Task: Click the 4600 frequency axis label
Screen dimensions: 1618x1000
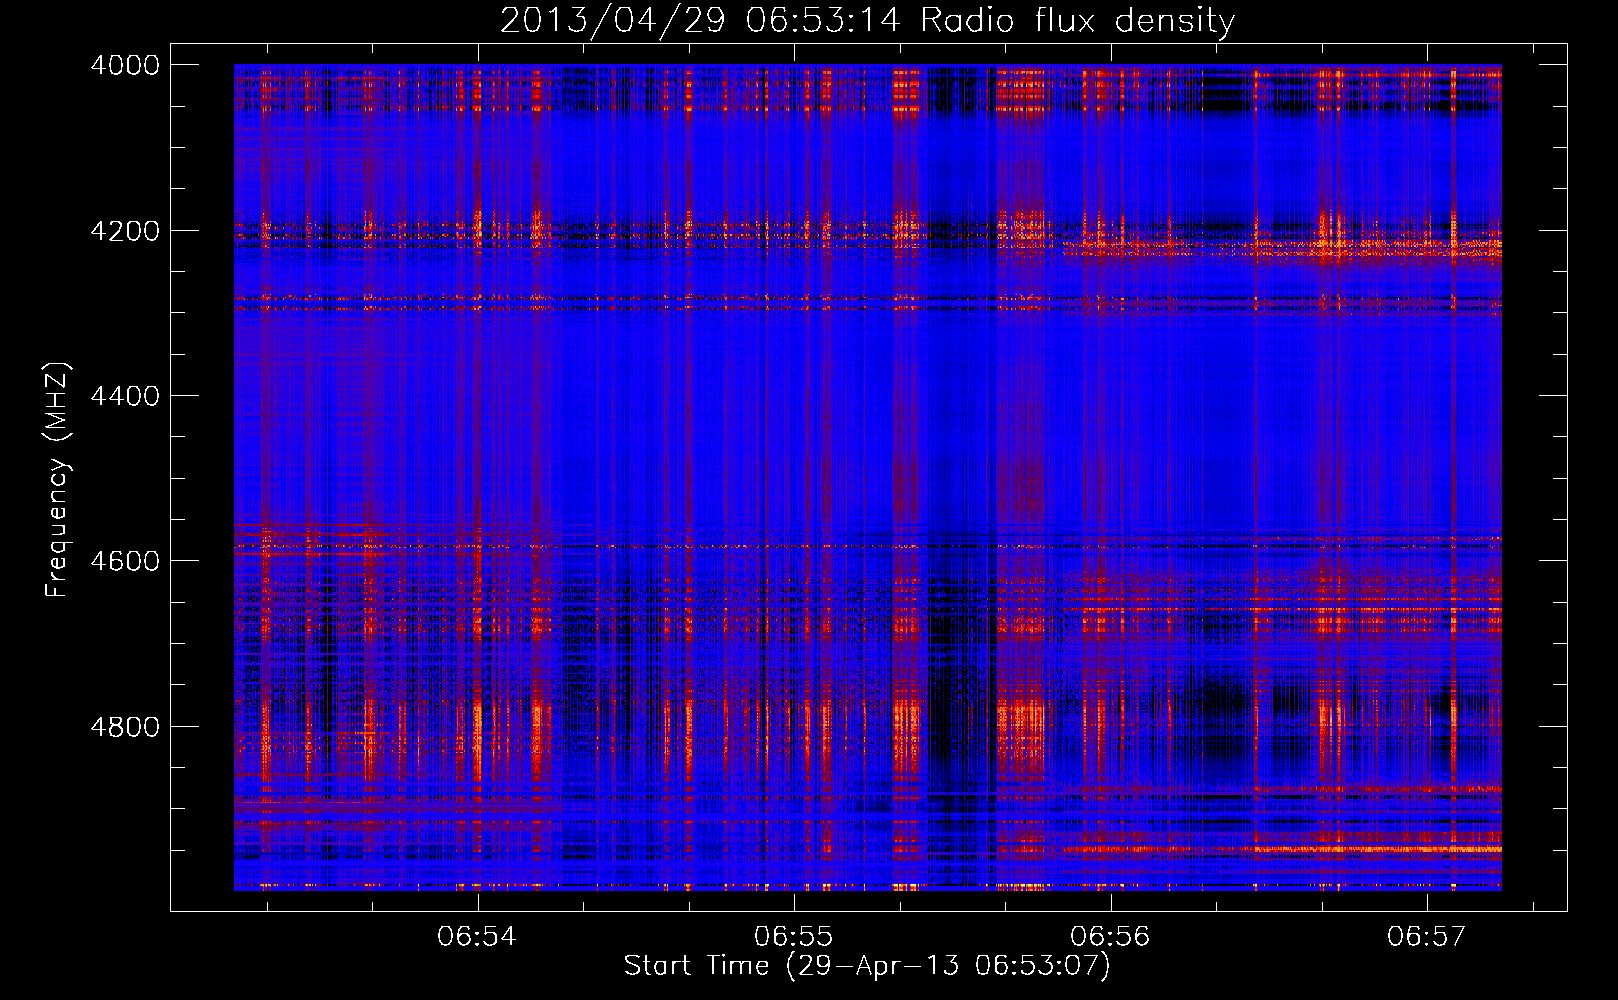Action: click(x=125, y=561)
